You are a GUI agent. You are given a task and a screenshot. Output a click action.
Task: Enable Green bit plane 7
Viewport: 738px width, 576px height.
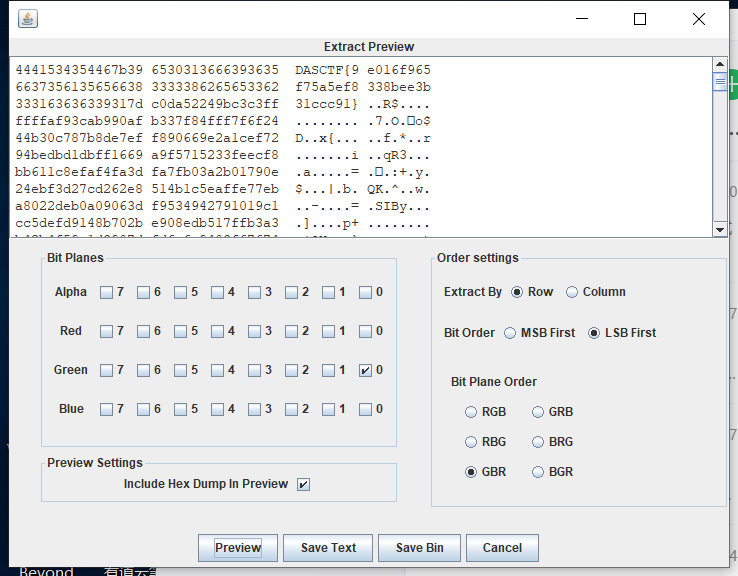point(106,371)
